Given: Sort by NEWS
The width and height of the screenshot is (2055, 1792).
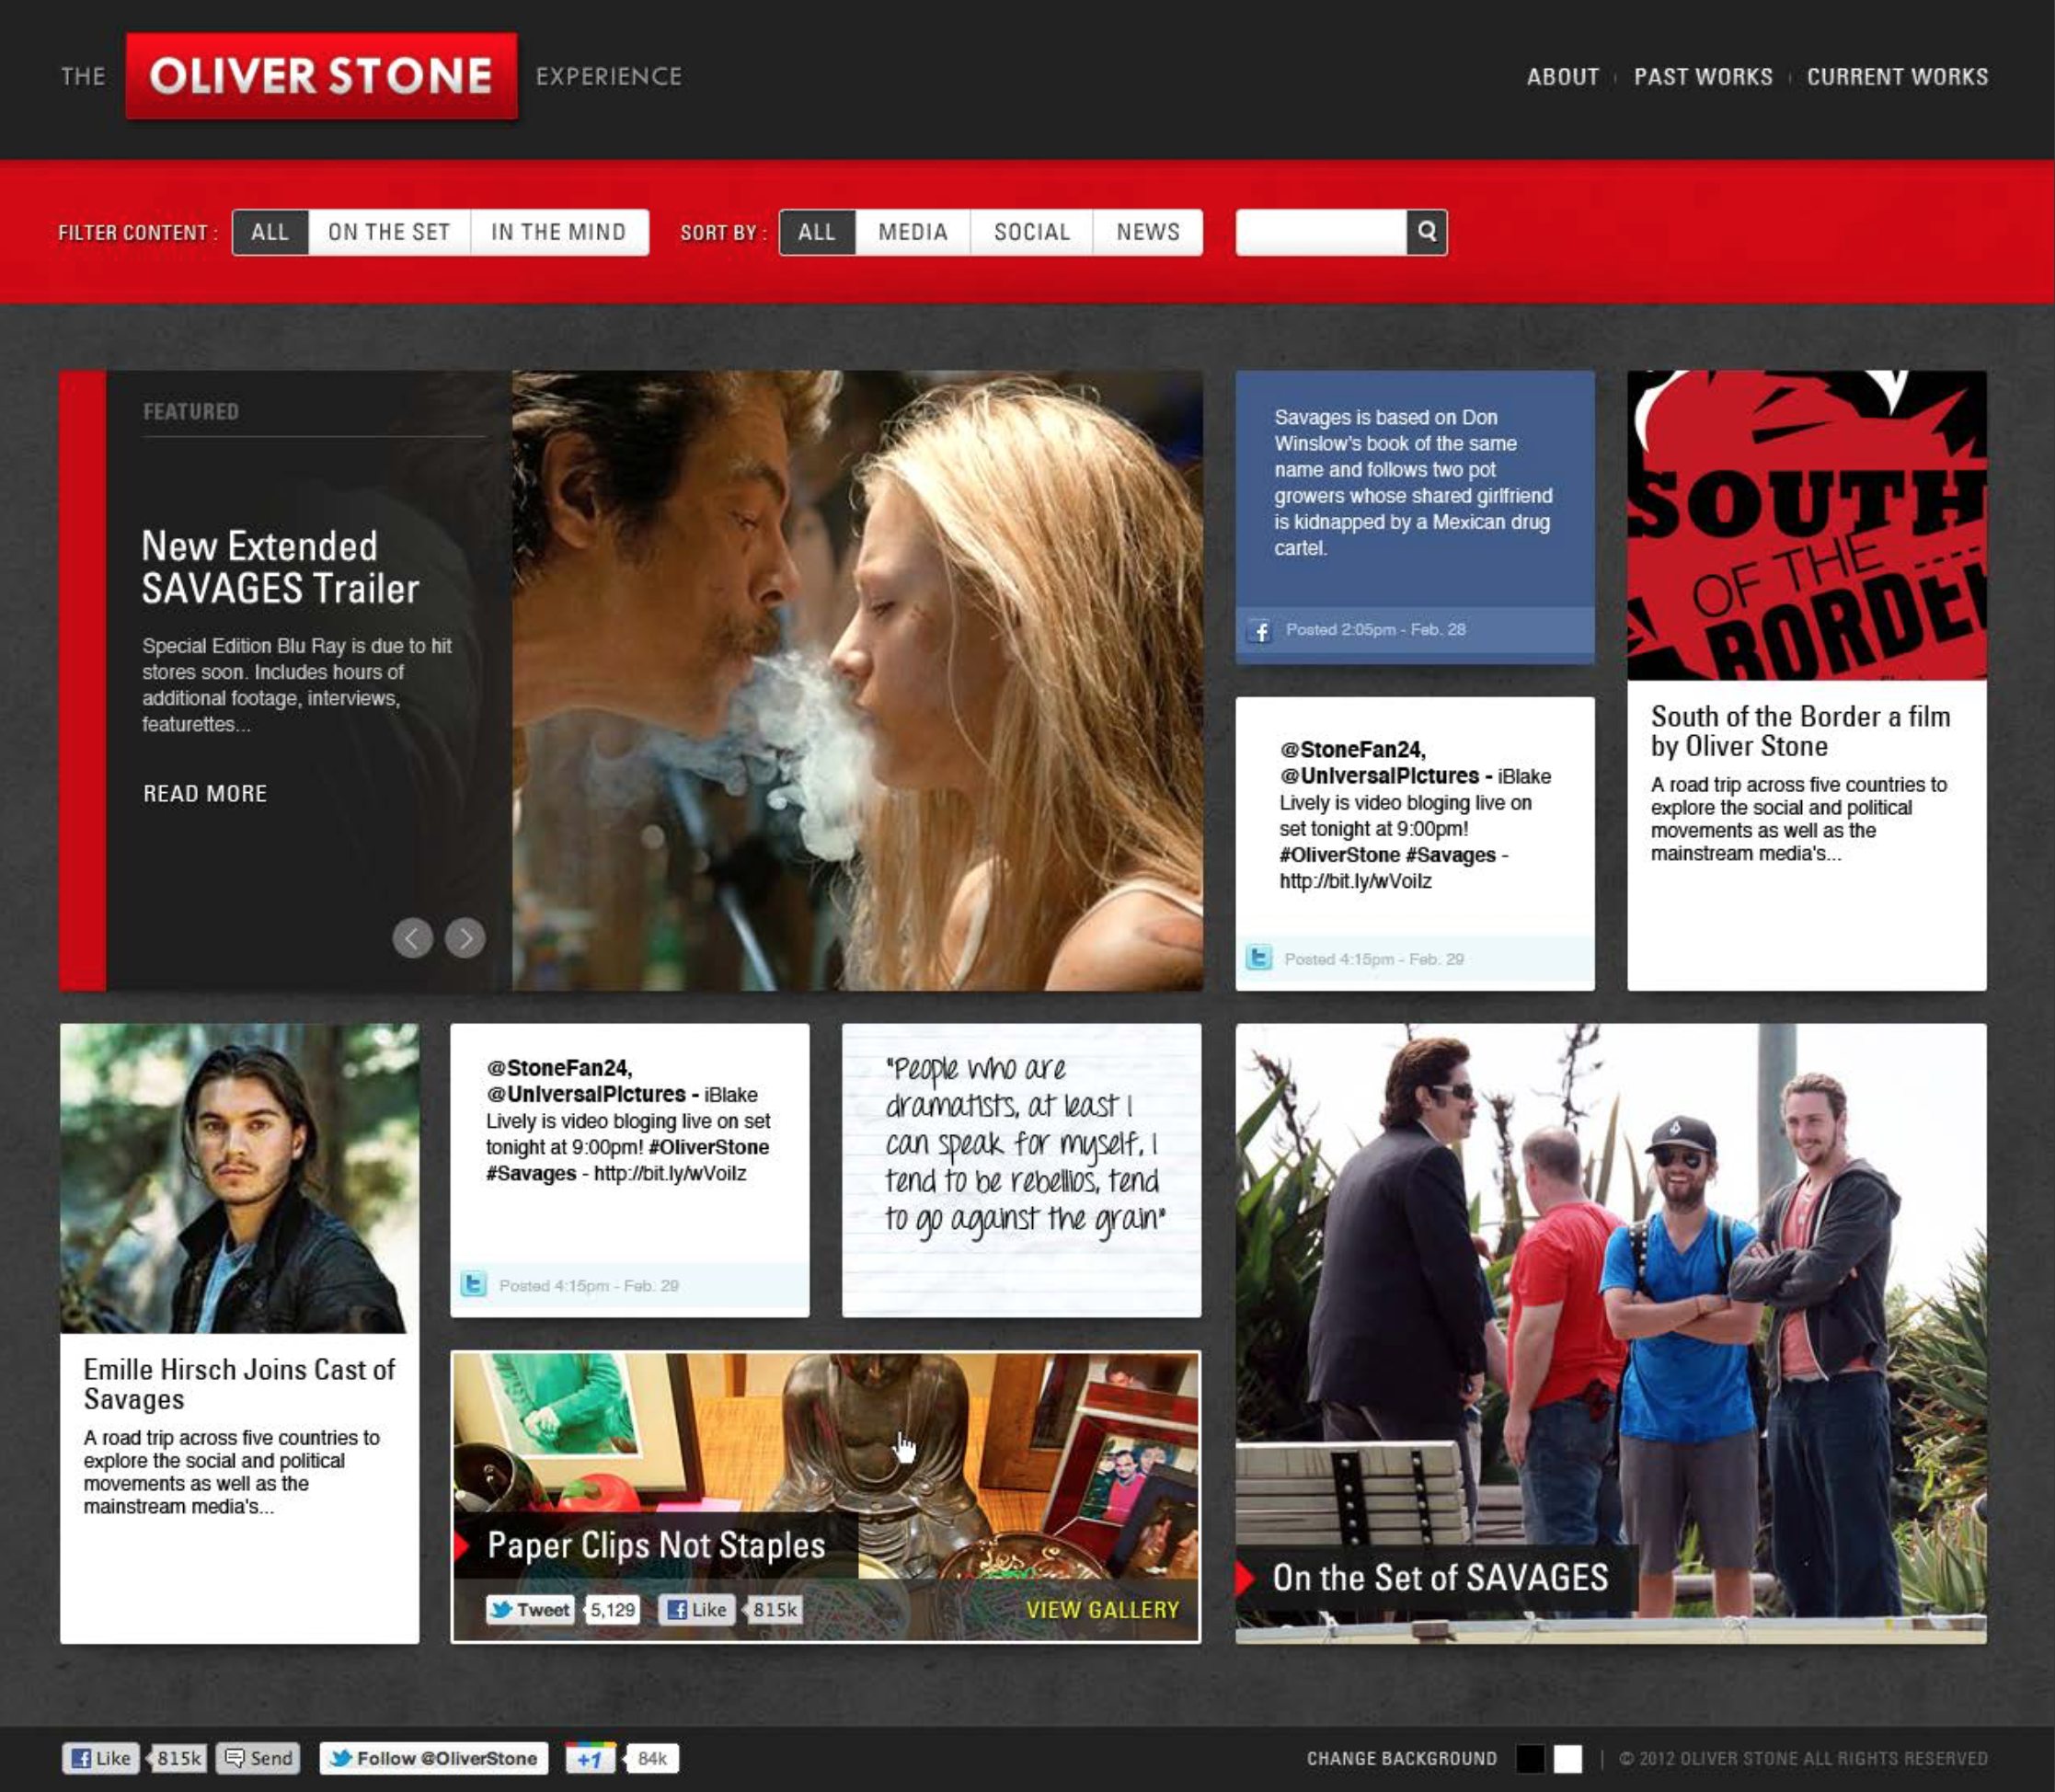Looking at the screenshot, I should point(1148,232).
